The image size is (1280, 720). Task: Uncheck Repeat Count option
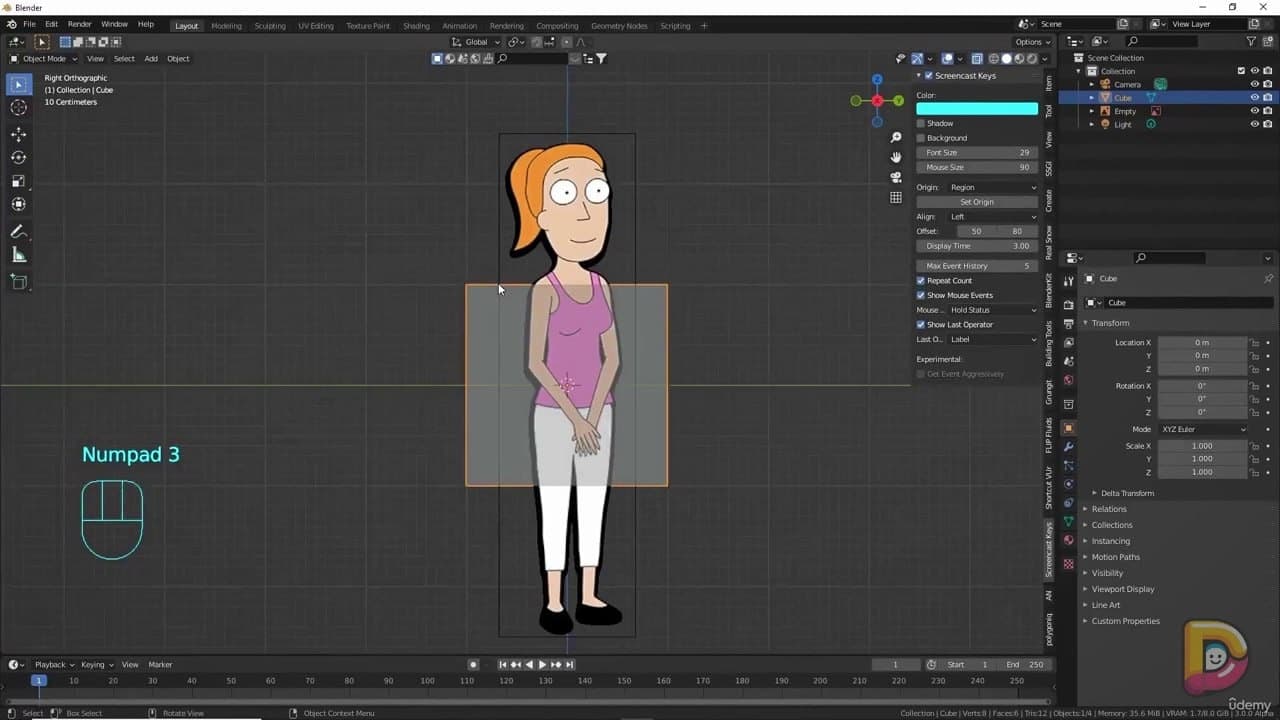921,281
